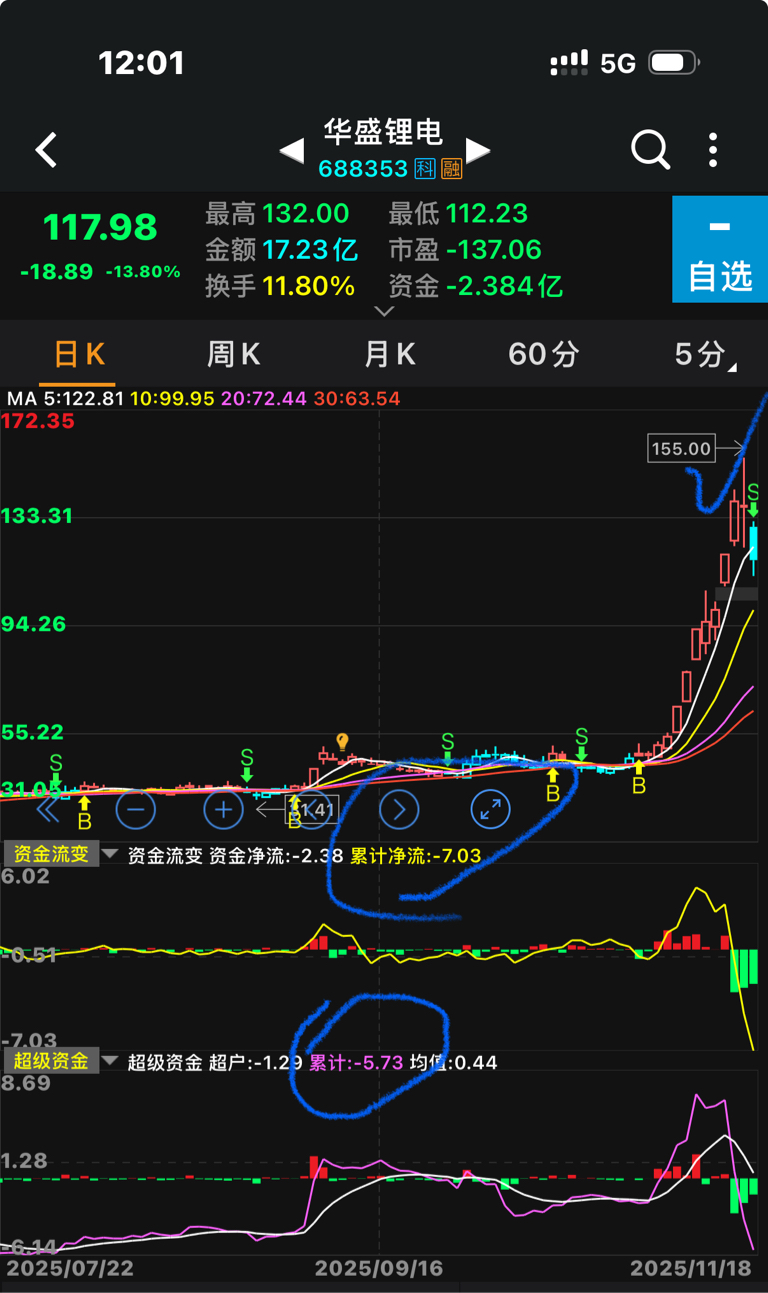Tap the price change -13.80% value

coord(143,272)
